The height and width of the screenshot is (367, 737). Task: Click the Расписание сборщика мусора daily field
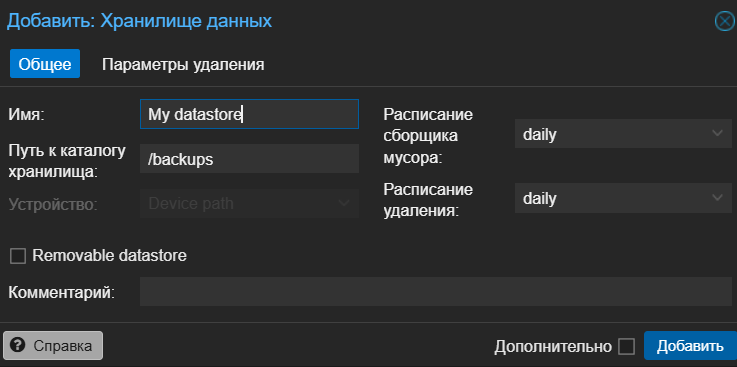coord(623,134)
